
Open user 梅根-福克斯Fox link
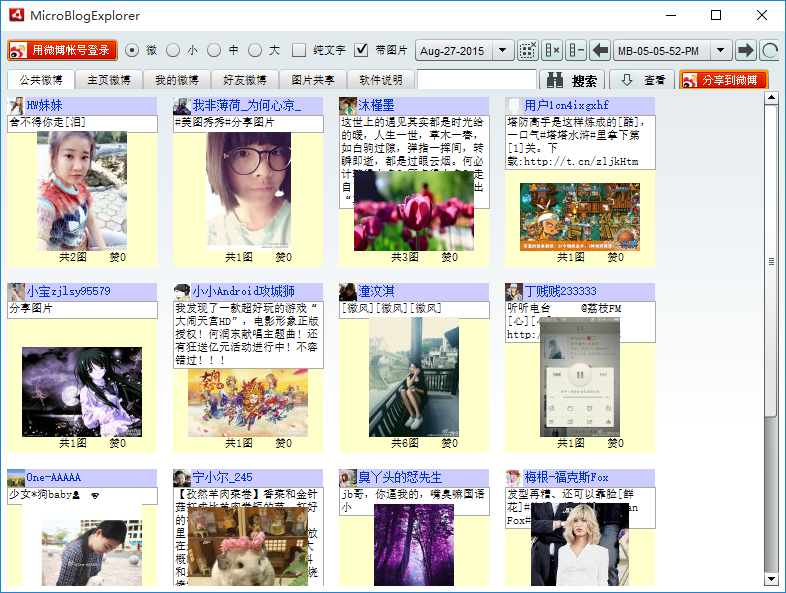click(566, 477)
